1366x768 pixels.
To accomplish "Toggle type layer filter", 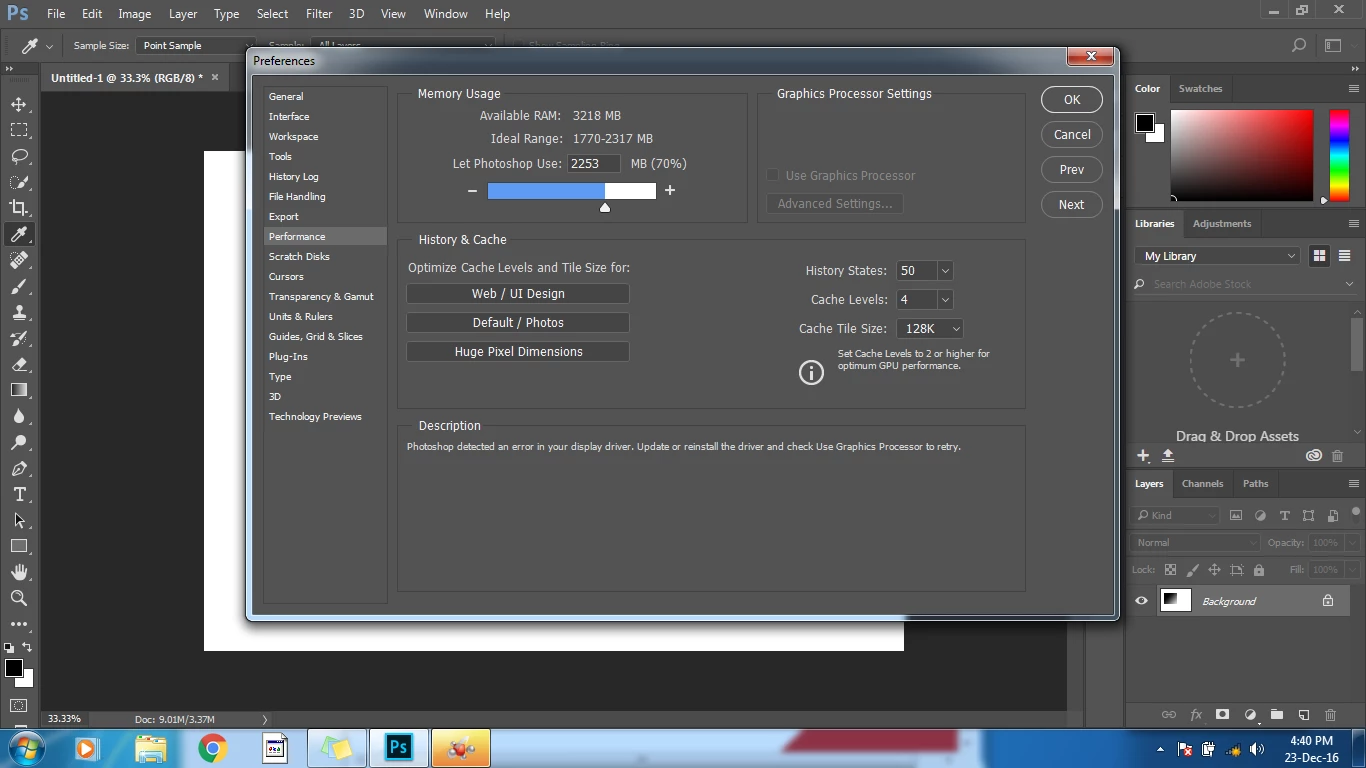I will tap(1284, 516).
